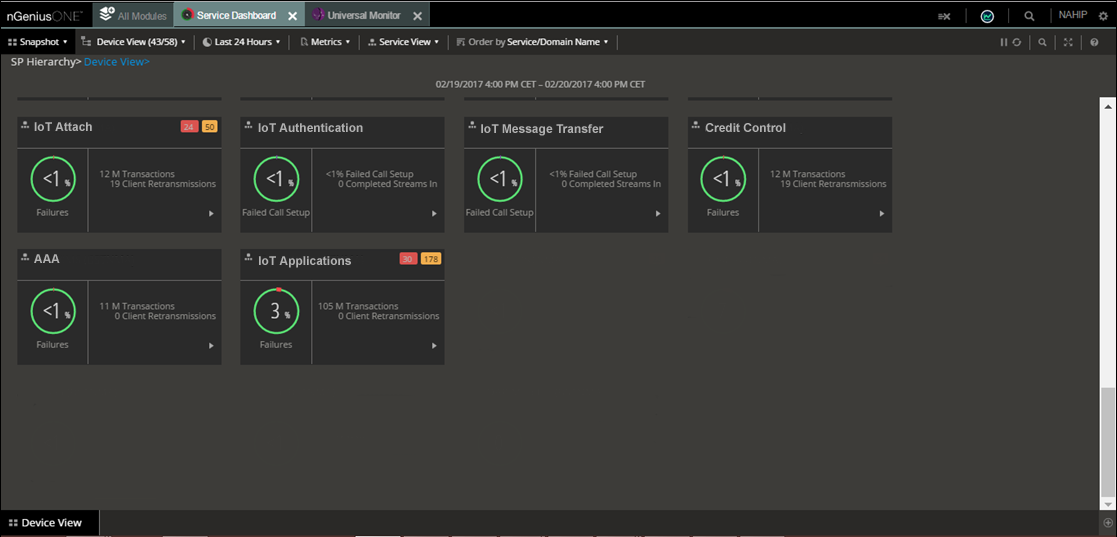Click the global search icon in header
This screenshot has width=1117, height=537.
pyautogui.click(x=1029, y=16)
